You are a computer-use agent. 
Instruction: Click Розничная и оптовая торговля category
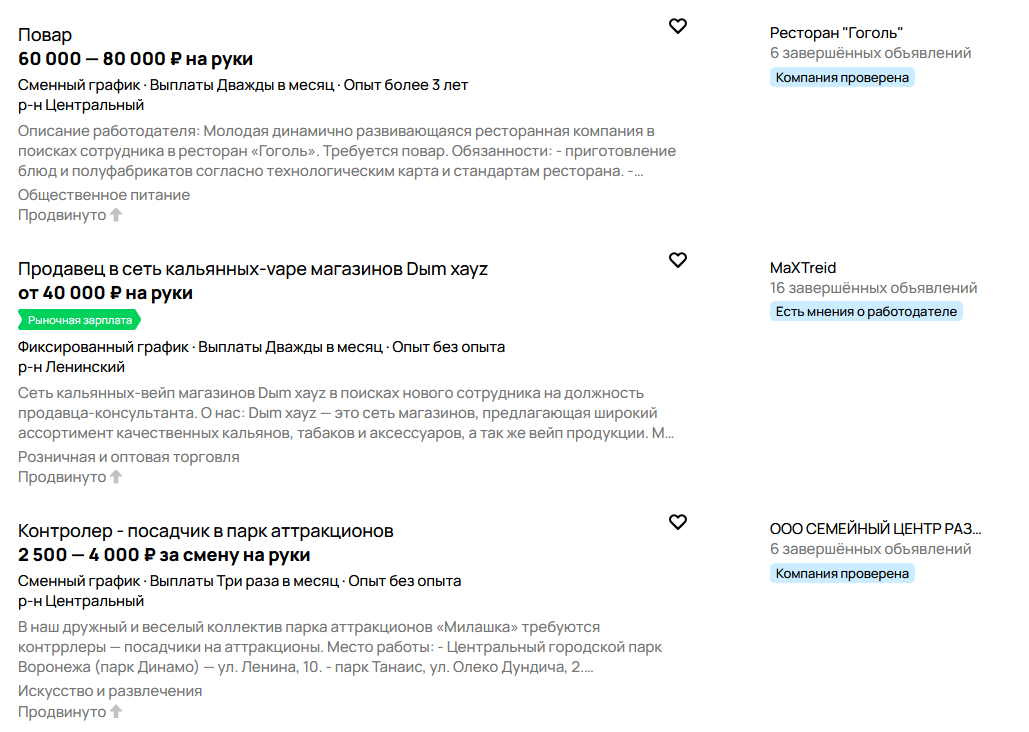tap(129, 457)
